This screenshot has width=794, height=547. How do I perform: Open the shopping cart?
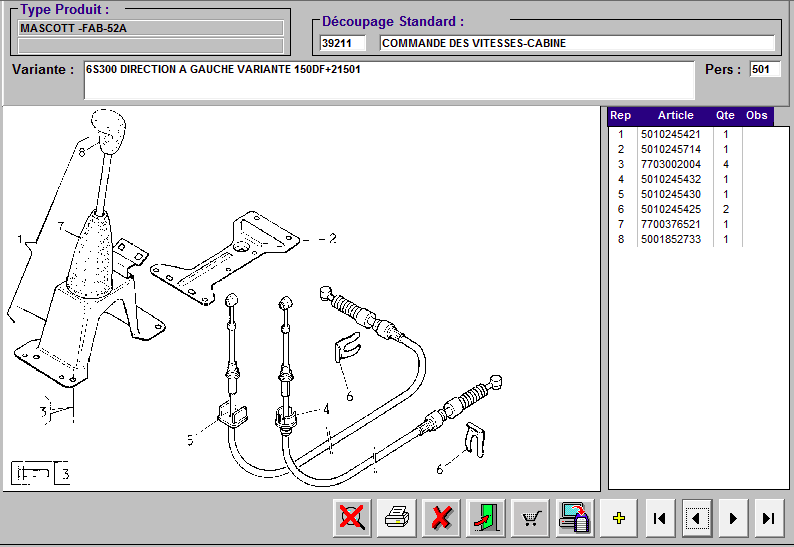531,518
